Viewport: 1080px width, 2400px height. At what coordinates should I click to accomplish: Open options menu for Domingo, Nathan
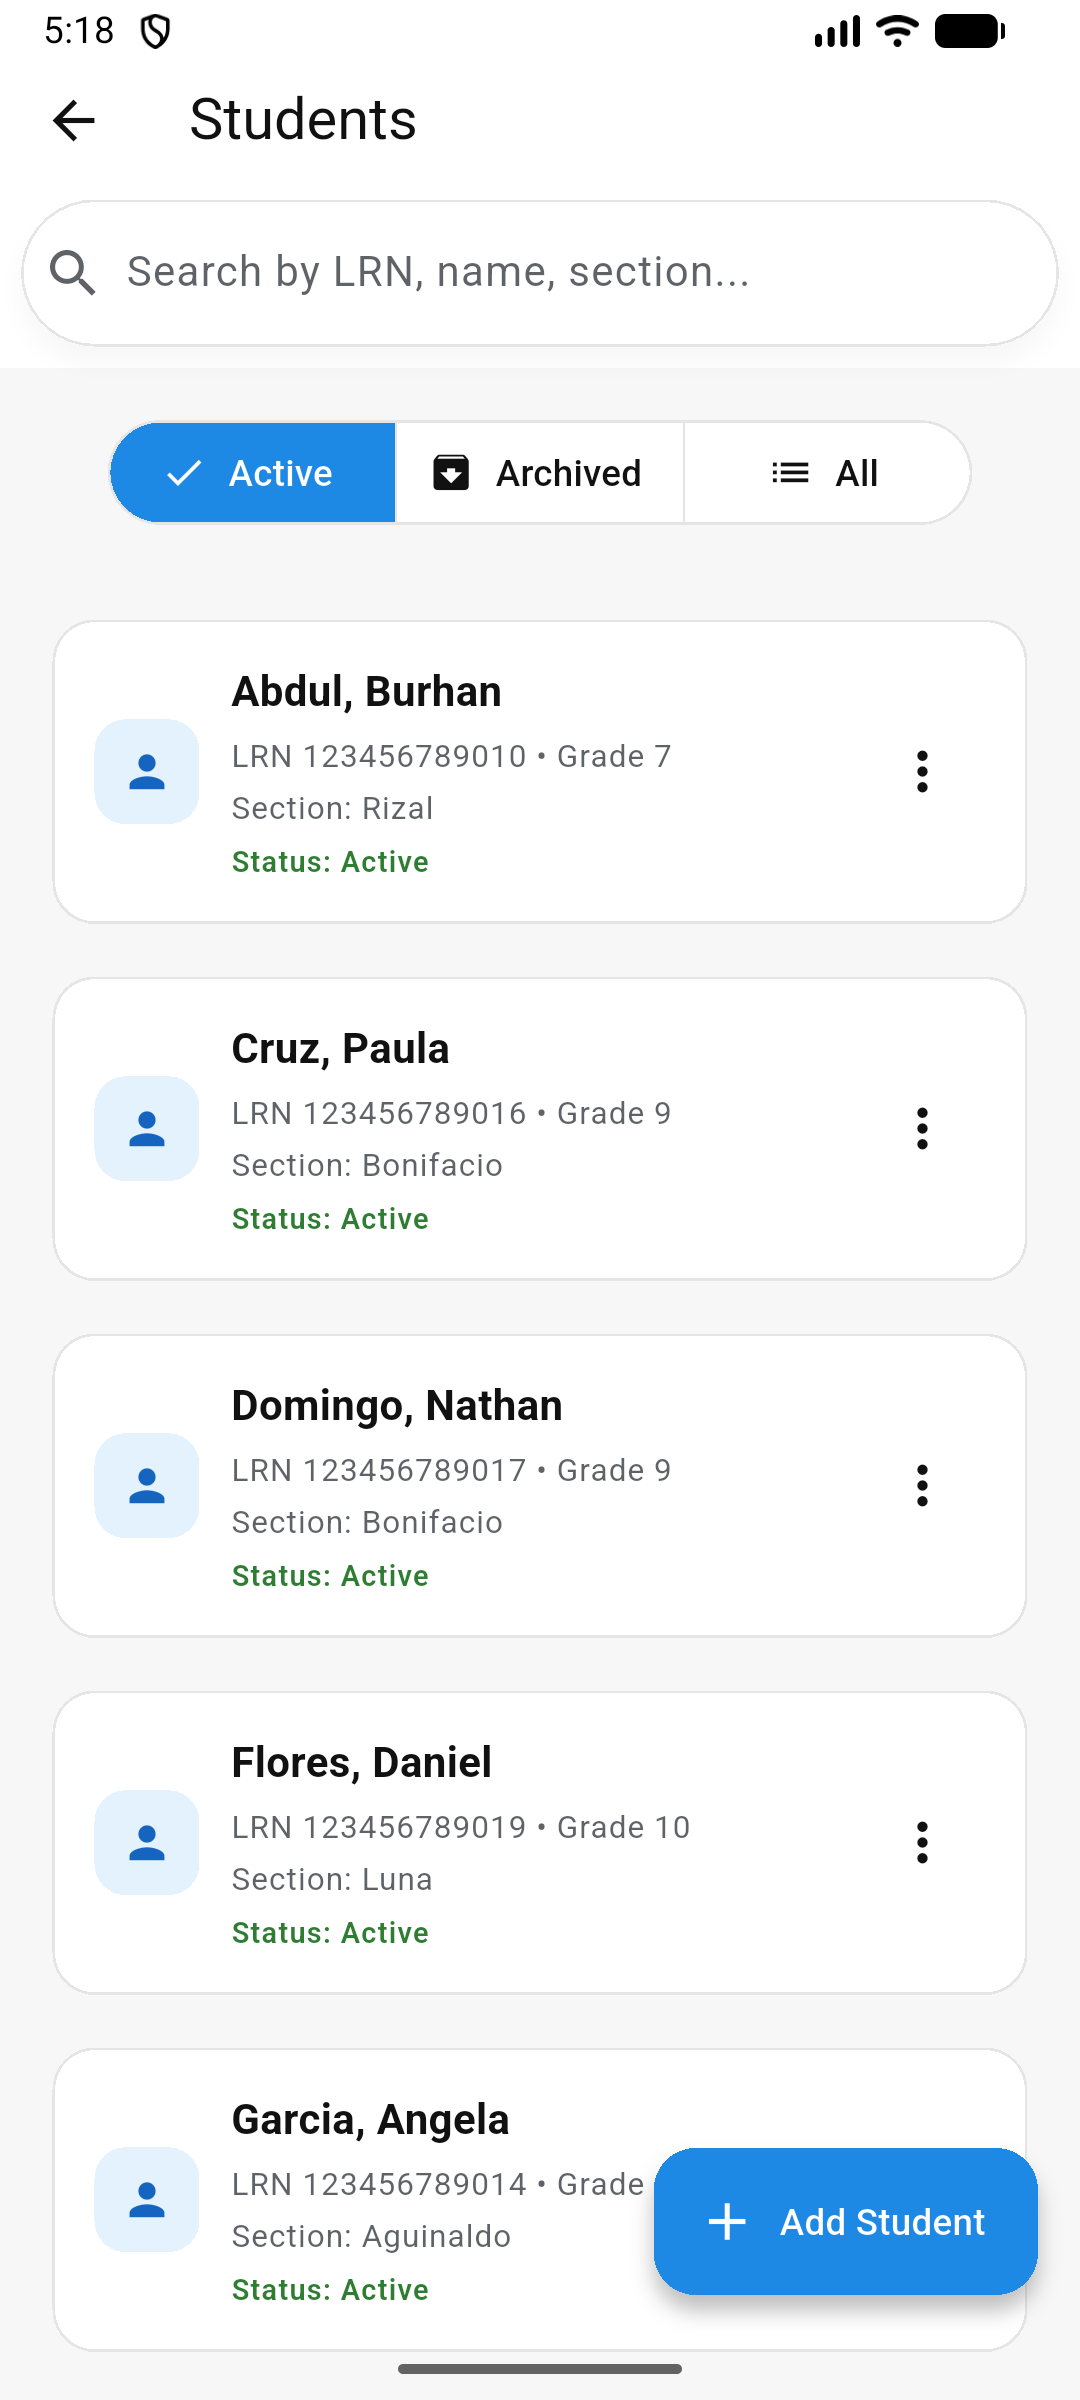coord(922,1486)
